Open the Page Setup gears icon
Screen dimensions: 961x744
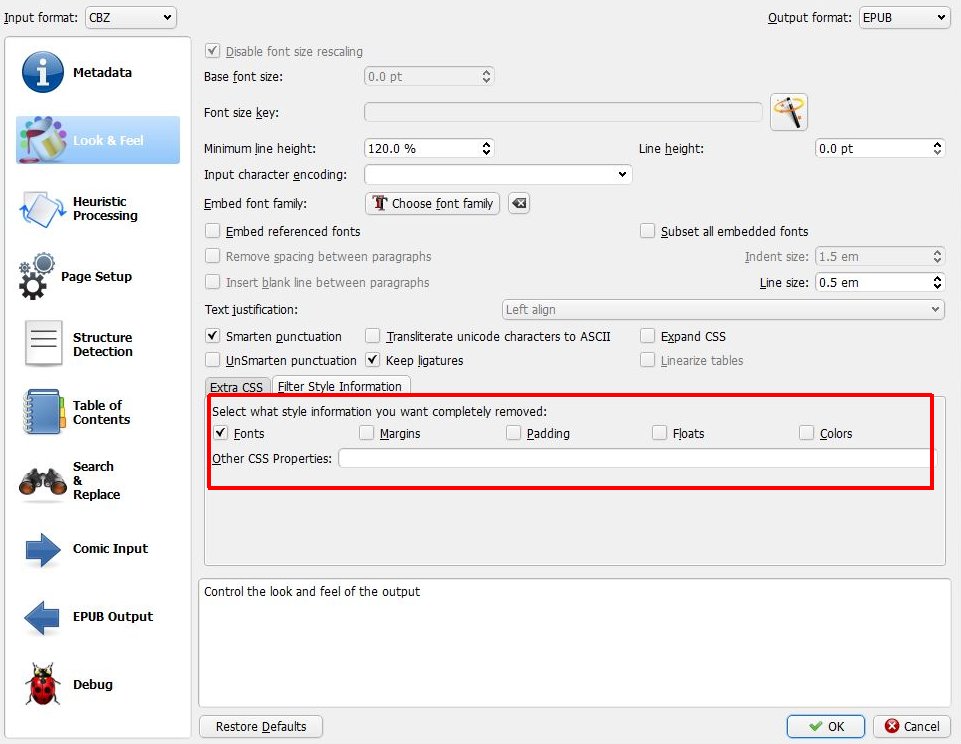36,276
